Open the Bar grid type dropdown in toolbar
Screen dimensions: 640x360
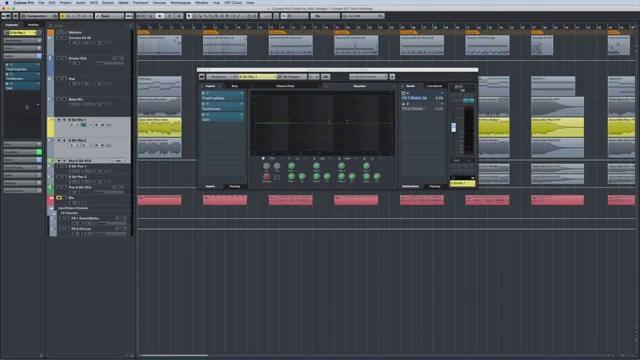pos(325,16)
